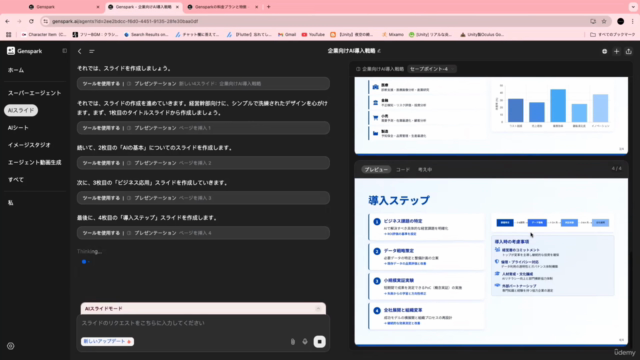The image size is (640, 360).
Task: Bookmark this page with star icon
Action: [604, 21]
